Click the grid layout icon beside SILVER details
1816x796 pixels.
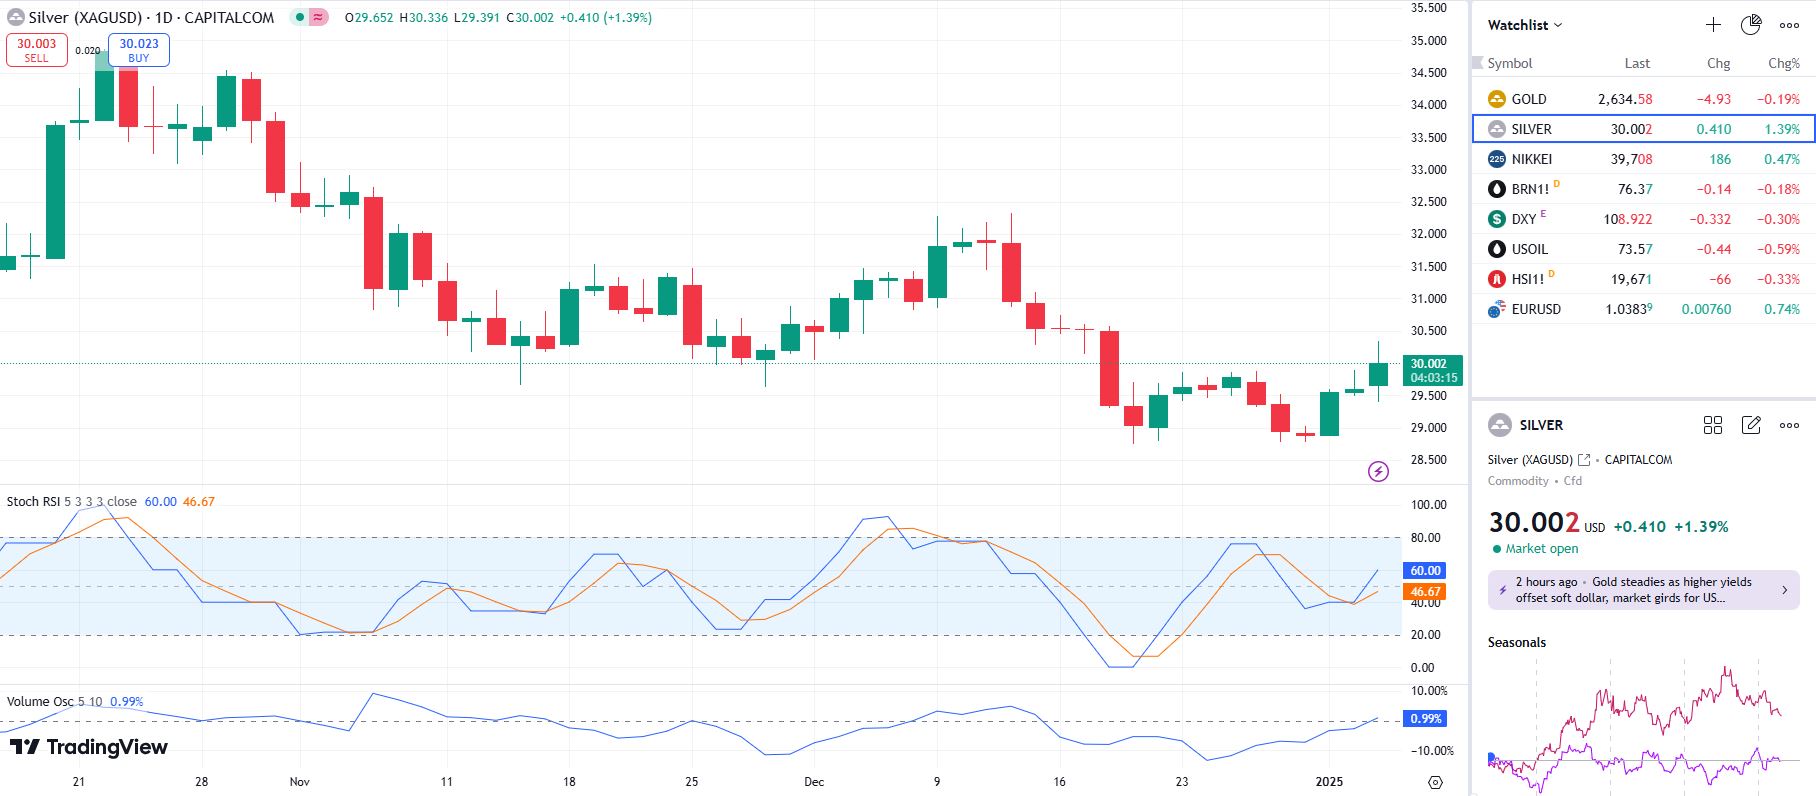coord(1713,425)
